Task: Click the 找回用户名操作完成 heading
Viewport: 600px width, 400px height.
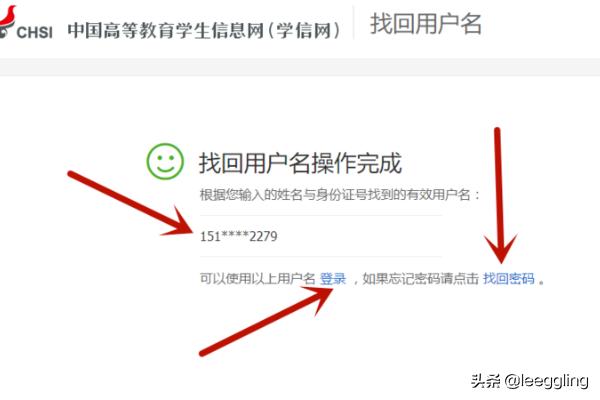Action: 300,163
